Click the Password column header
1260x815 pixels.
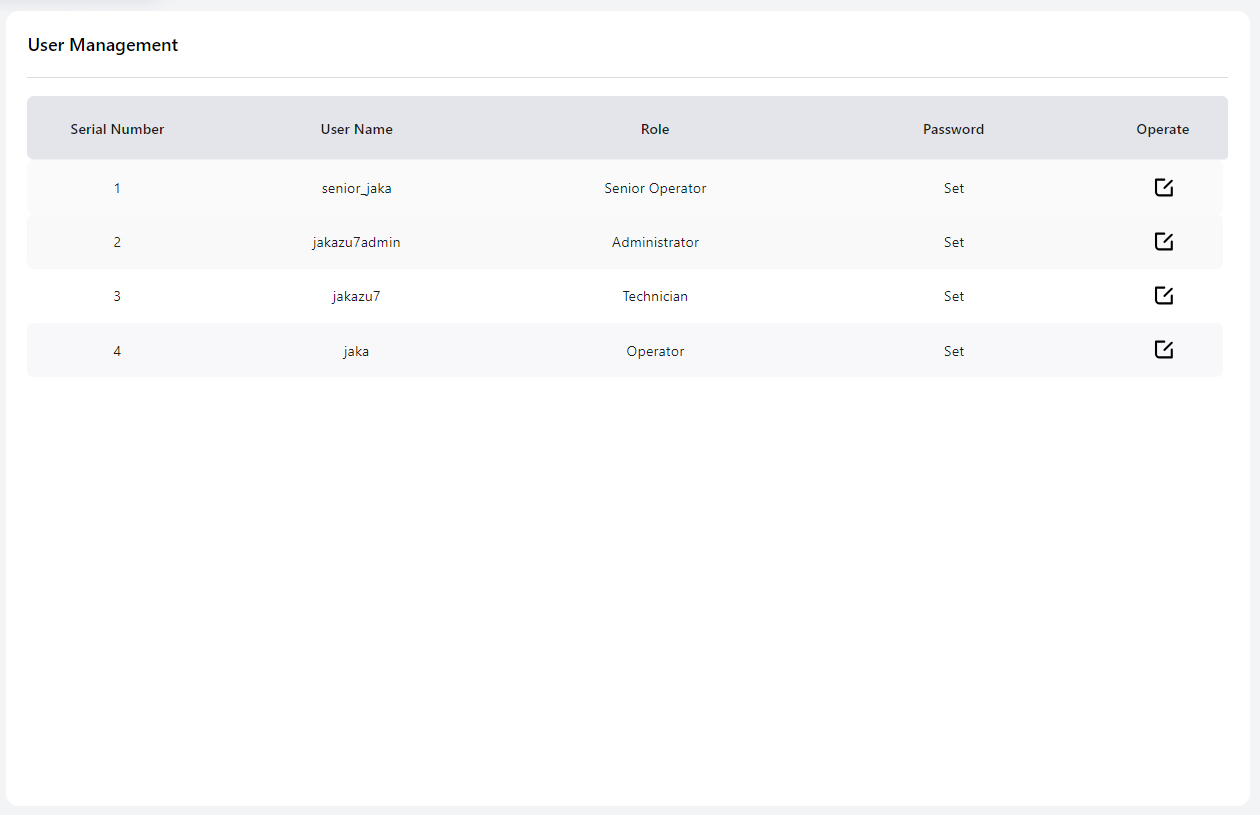953,129
